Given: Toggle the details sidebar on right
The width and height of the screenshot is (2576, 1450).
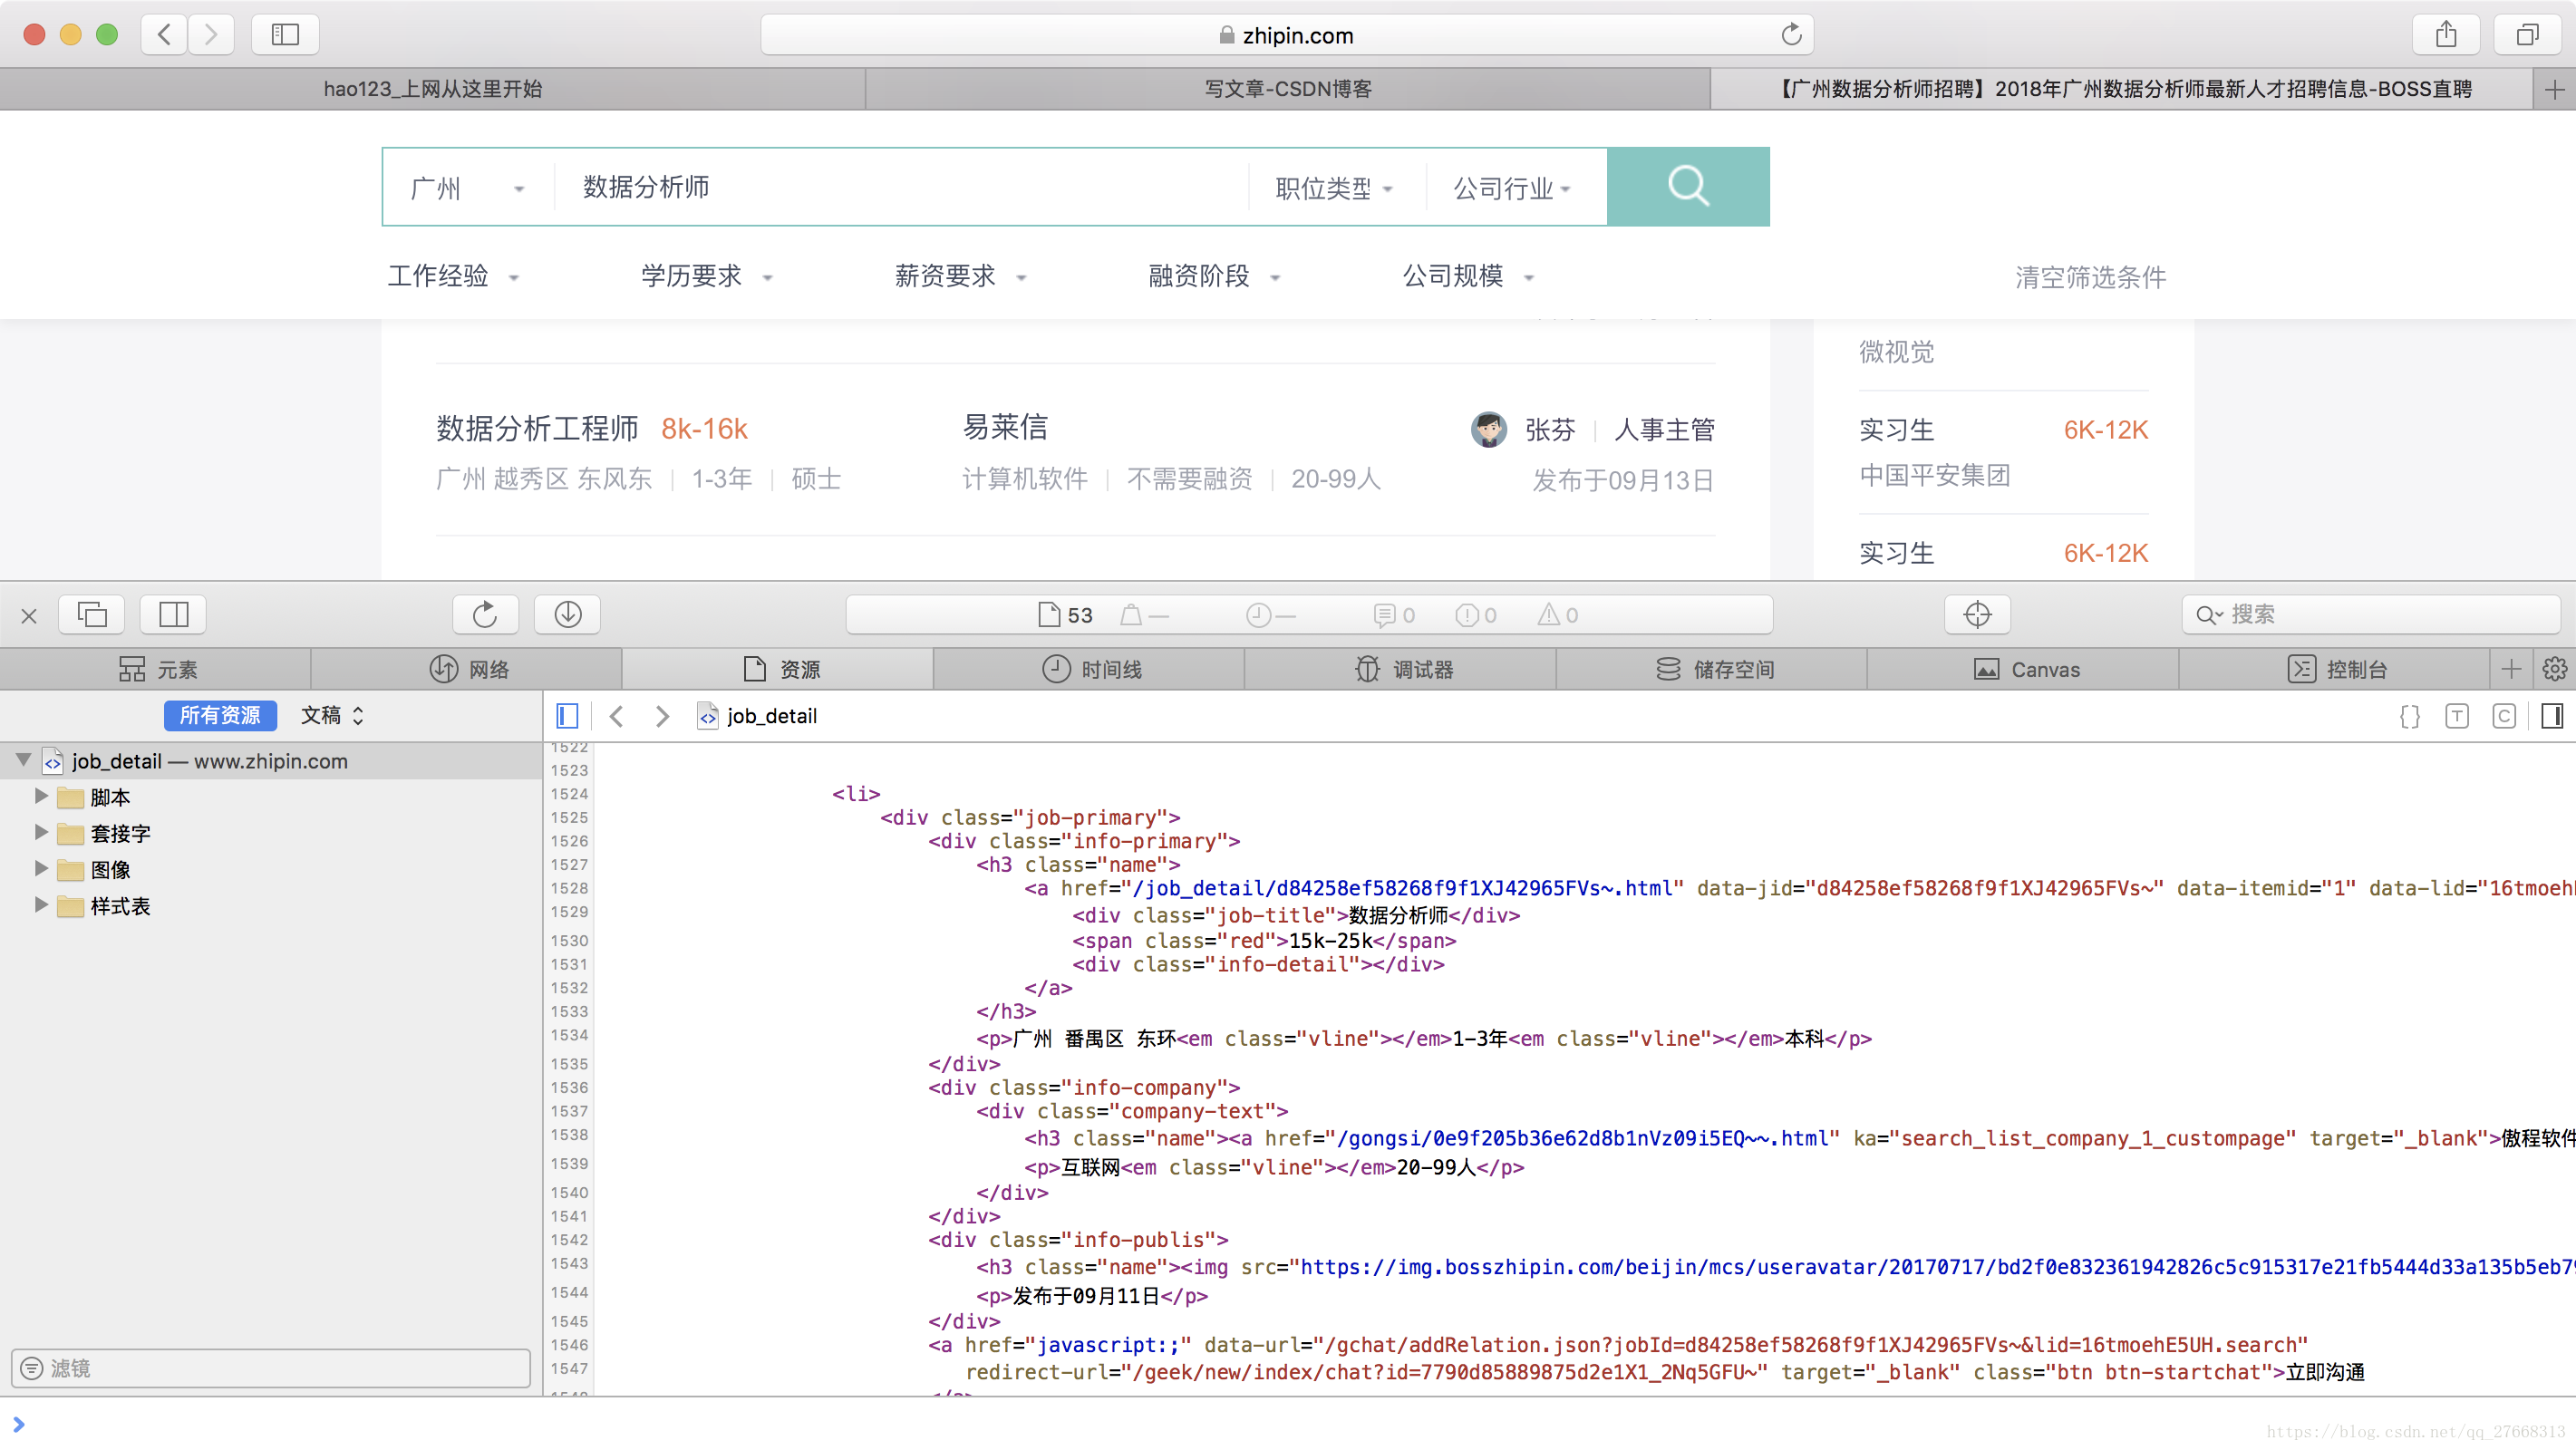Looking at the screenshot, I should coord(2551,716).
